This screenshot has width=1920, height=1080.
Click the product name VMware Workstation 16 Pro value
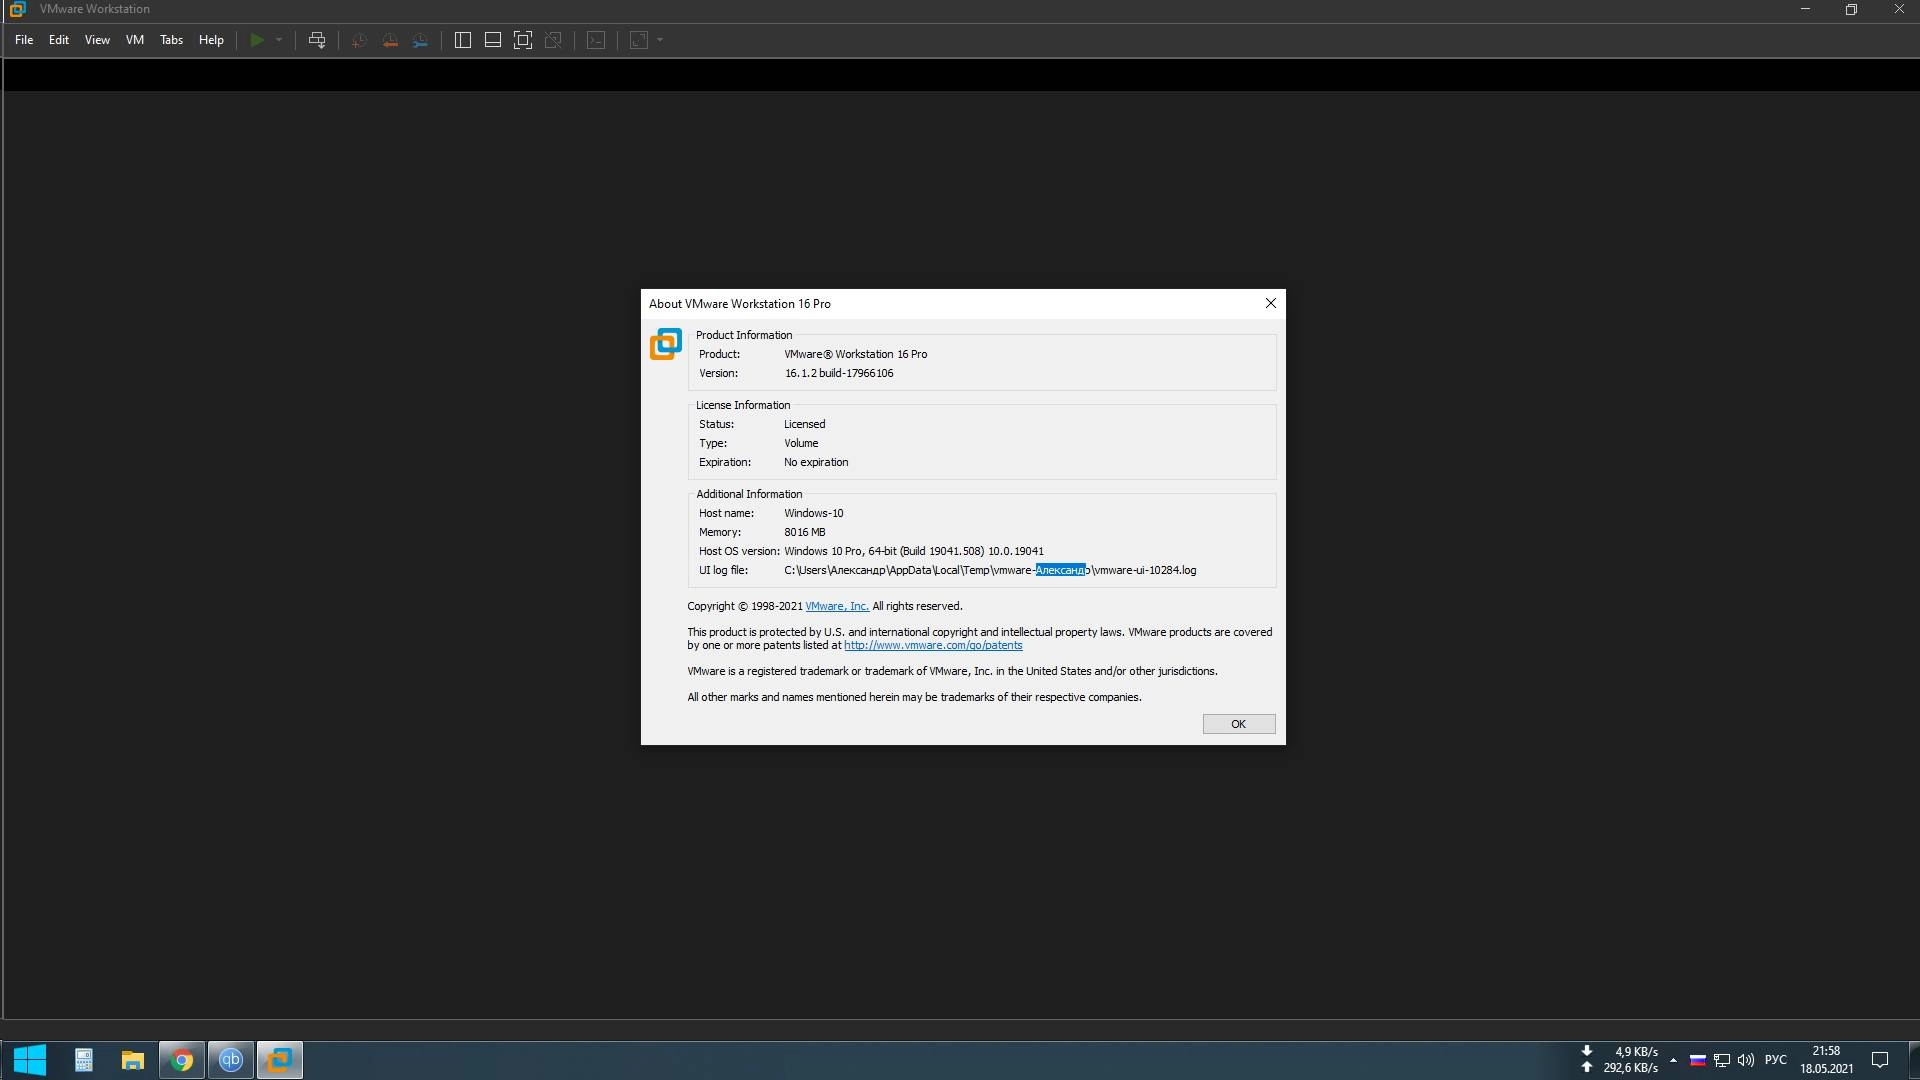tap(856, 354)
